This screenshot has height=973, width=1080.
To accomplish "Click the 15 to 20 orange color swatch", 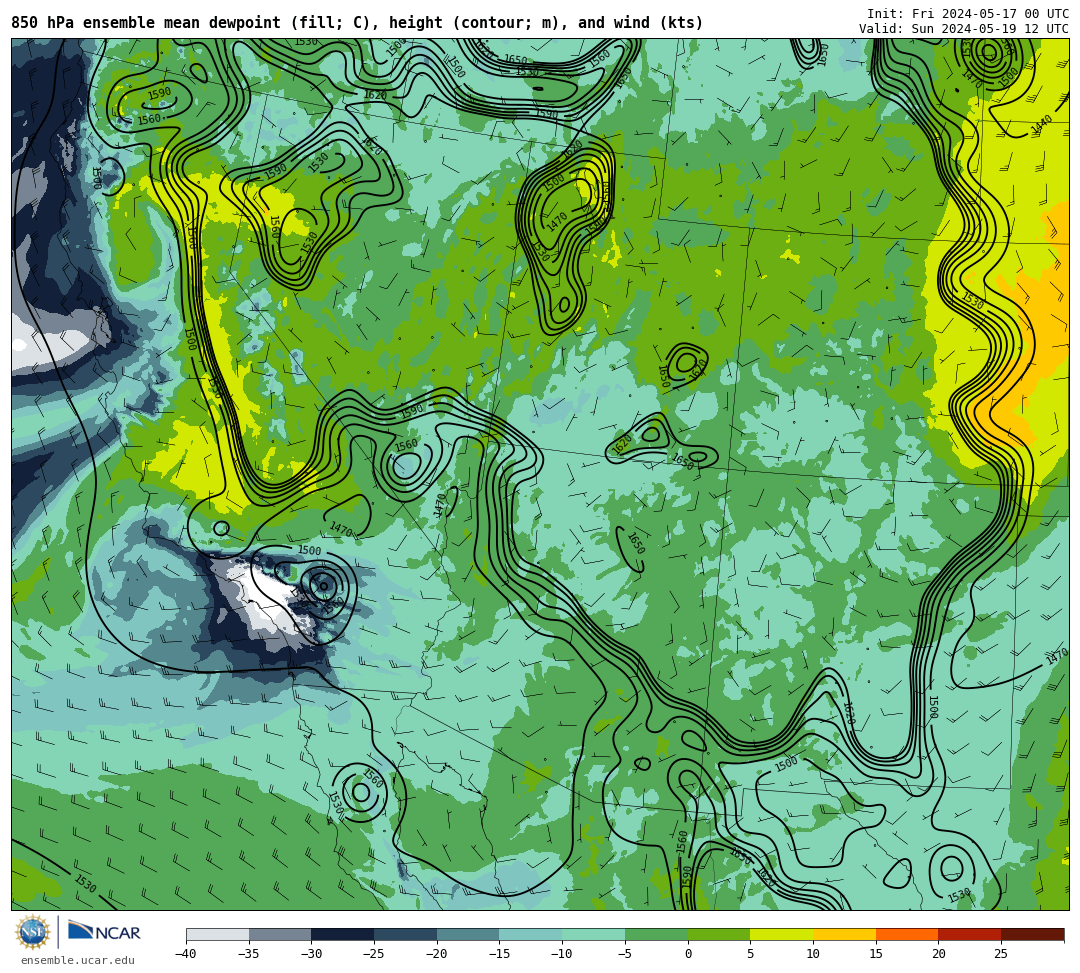I will click(x=907, y=934).
